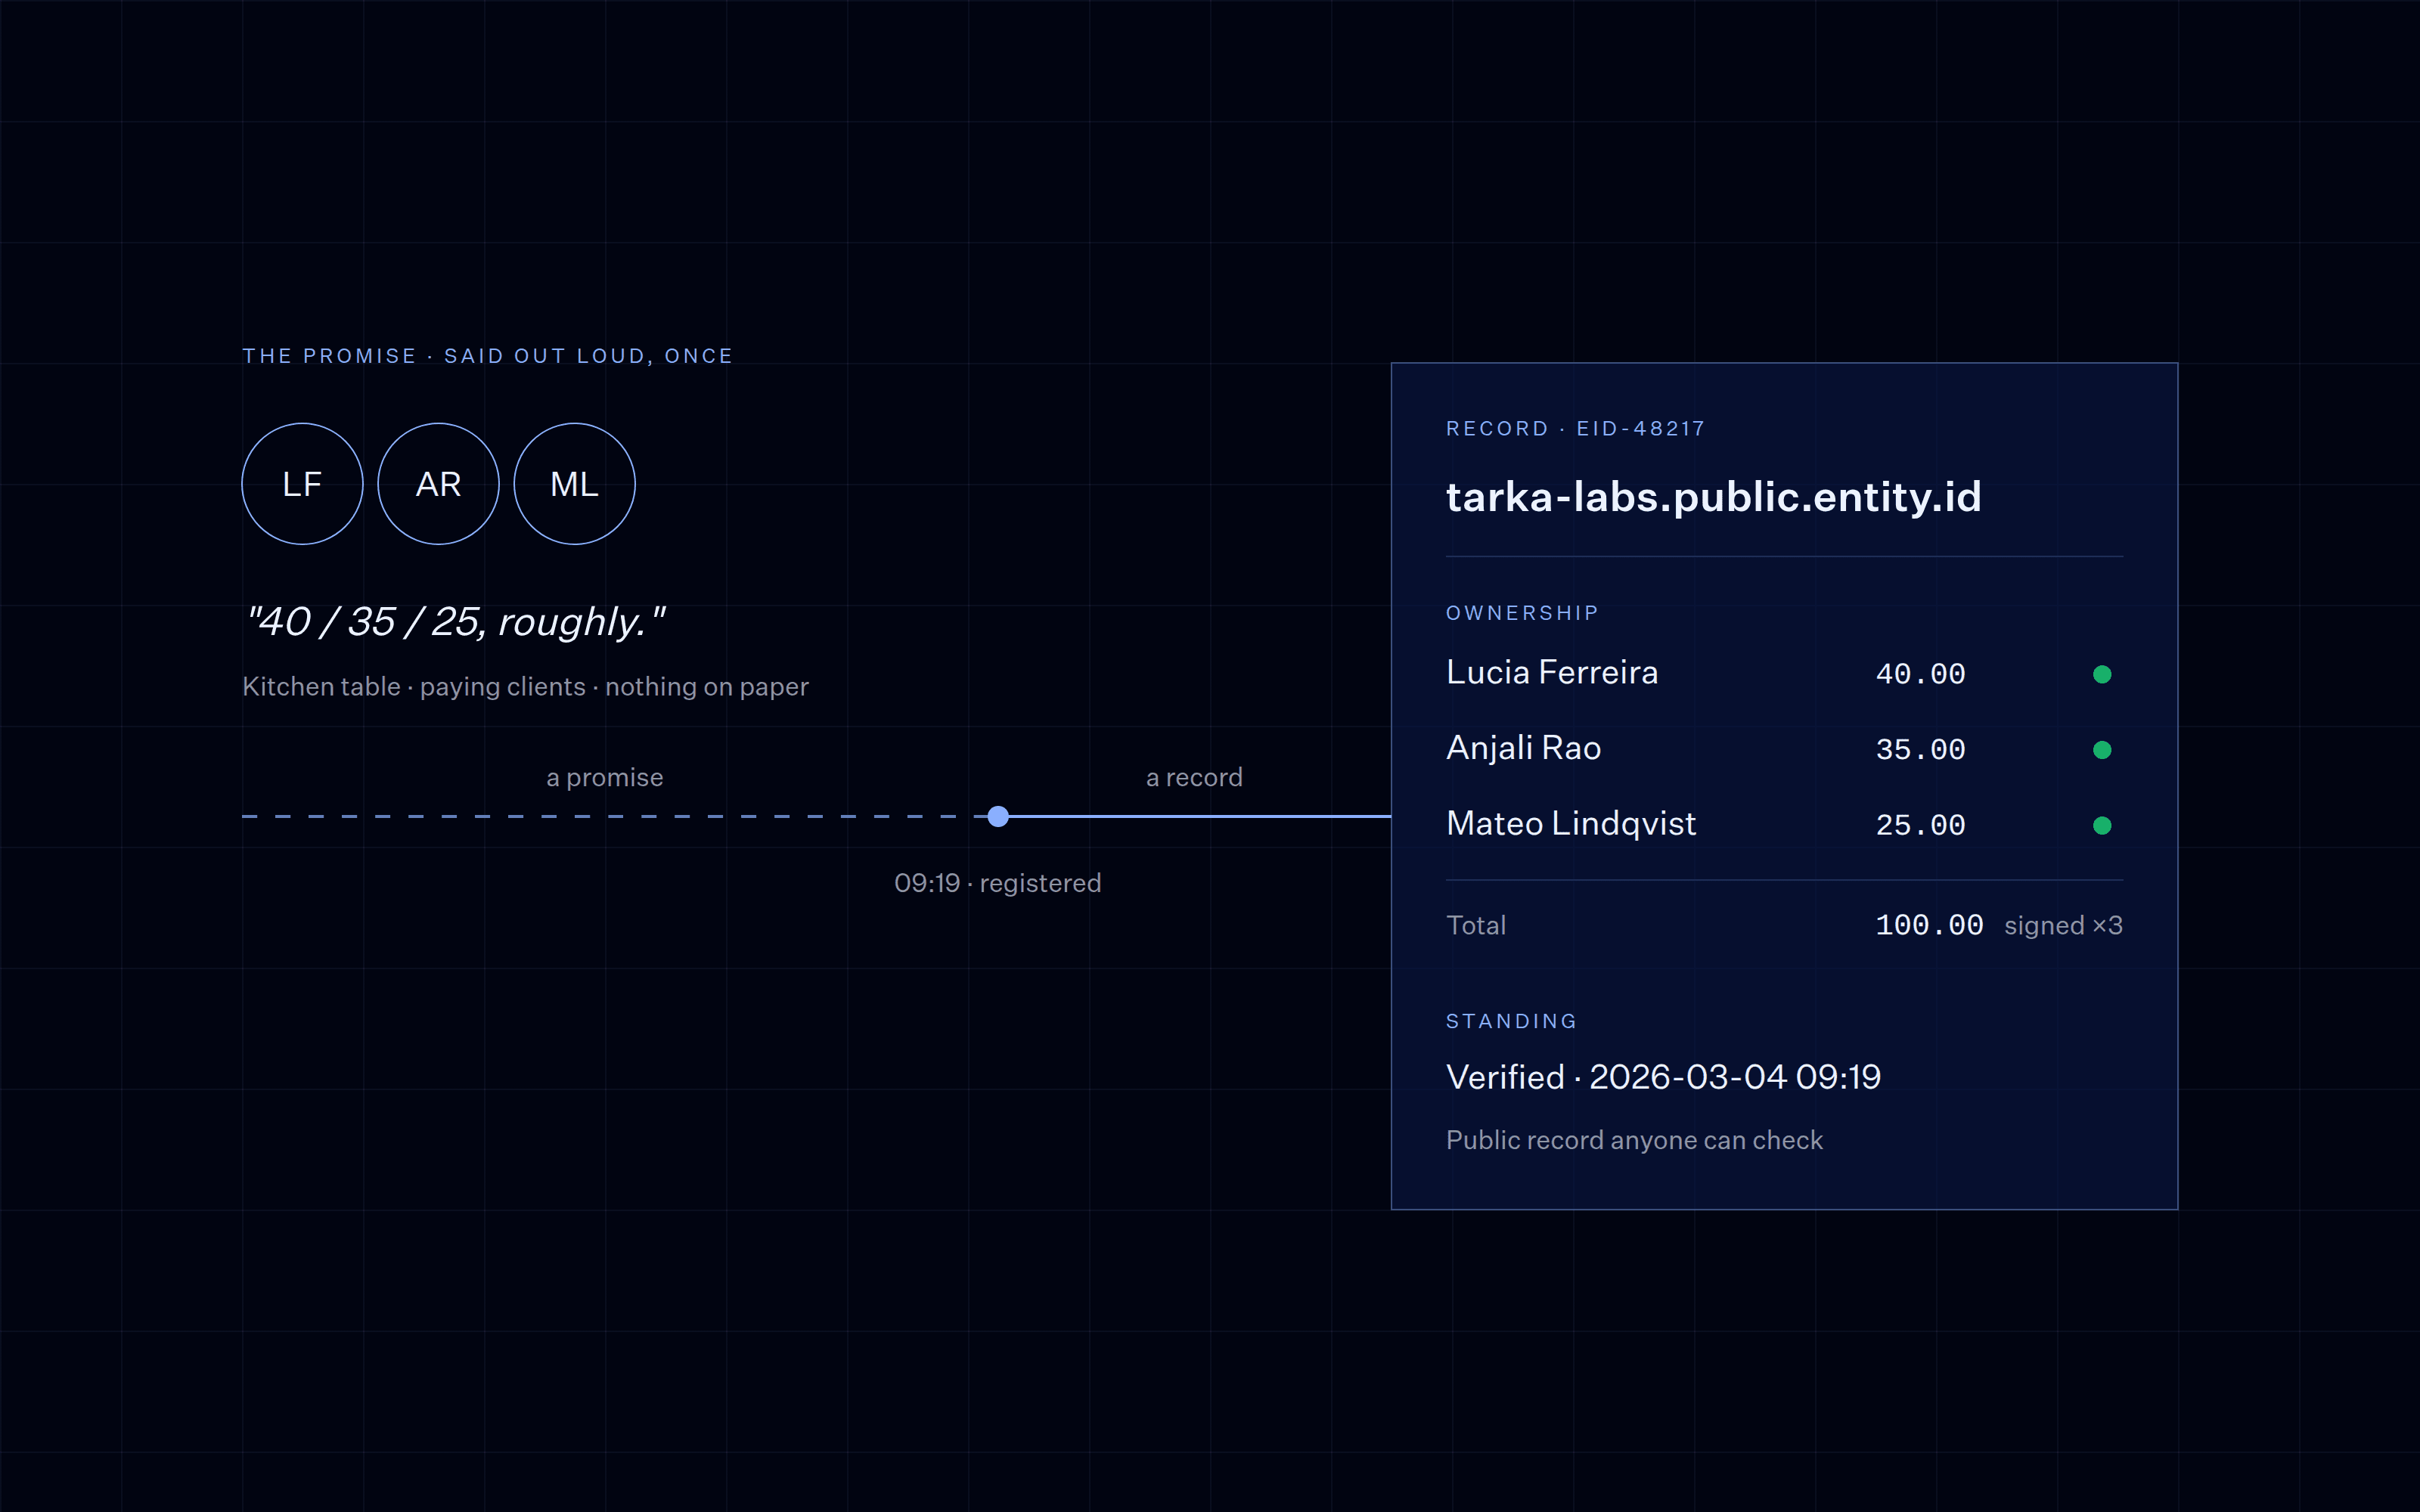Click the green dot beside Mateo Lindqvist
2420x1512 pixels.
pyautogui.click(x=2102, y=825)
